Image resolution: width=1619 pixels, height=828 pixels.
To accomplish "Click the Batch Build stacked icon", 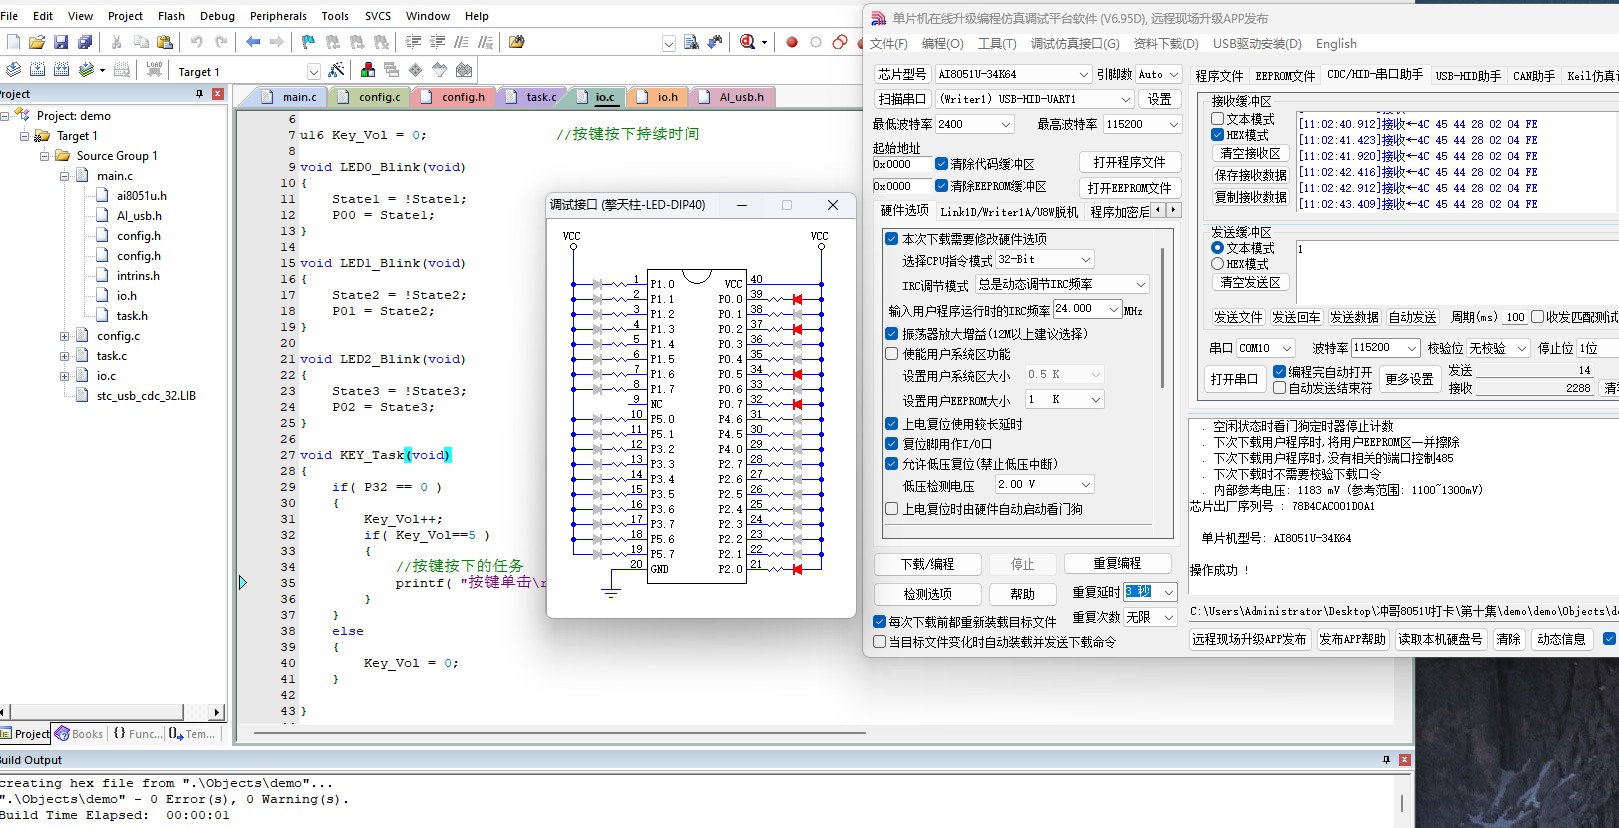I will click(x=86, y=70).
